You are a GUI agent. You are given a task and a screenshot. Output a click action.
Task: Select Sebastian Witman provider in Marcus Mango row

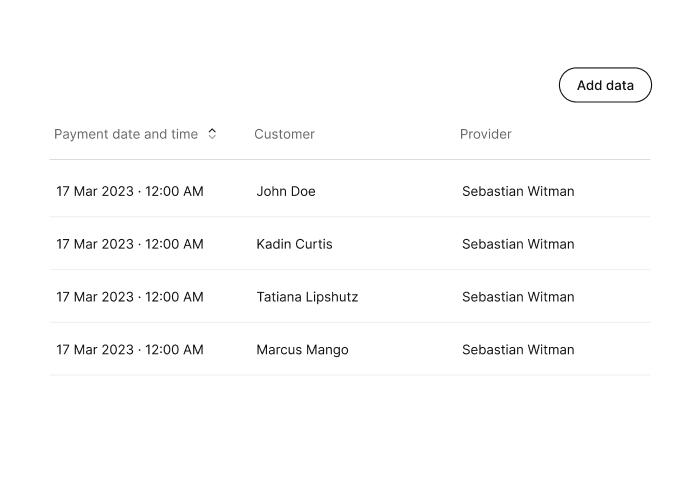coord(518,350)
